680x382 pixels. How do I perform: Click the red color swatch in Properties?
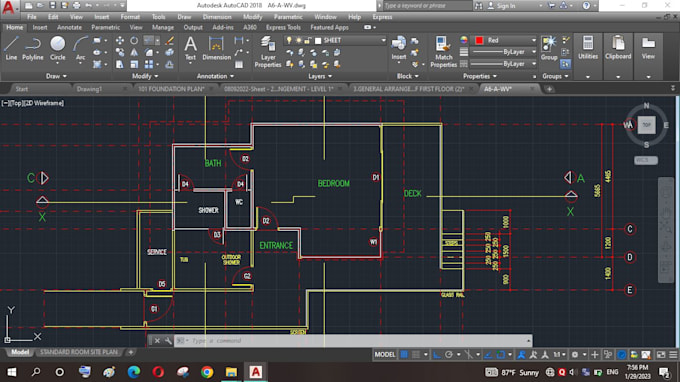479,40
